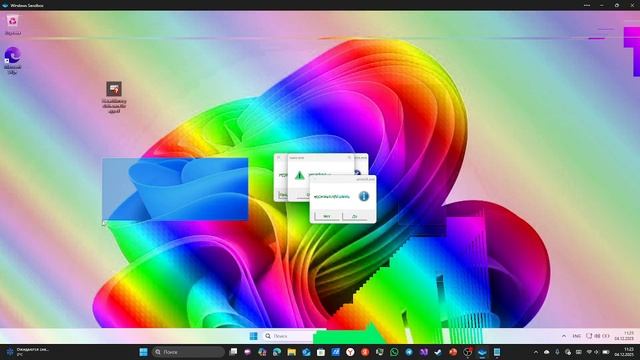Screen dimensions: 640x360
Task: Open the host Start button in the dark taskbar
Action: click(x=143, y=352)
